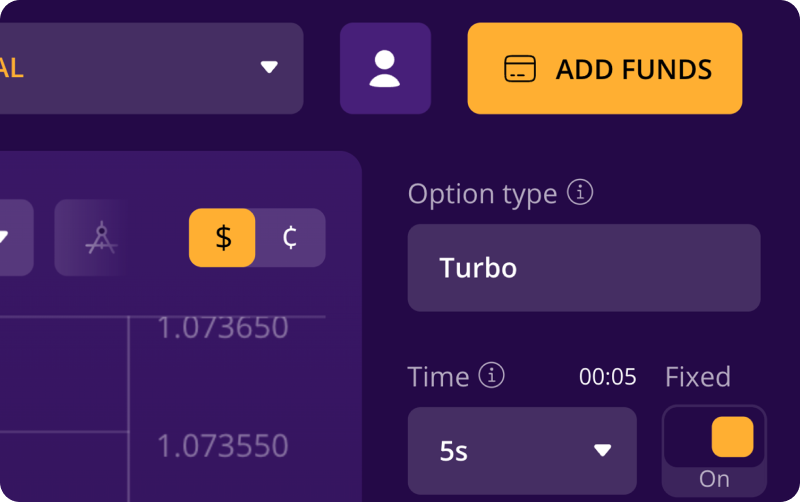Show the Time info icon
Screen dimensions: 800x502
click(x=491, y=375)
